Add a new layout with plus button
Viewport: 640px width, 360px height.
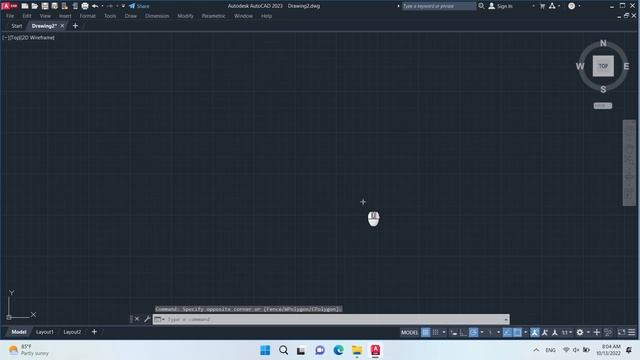point(94,332)
